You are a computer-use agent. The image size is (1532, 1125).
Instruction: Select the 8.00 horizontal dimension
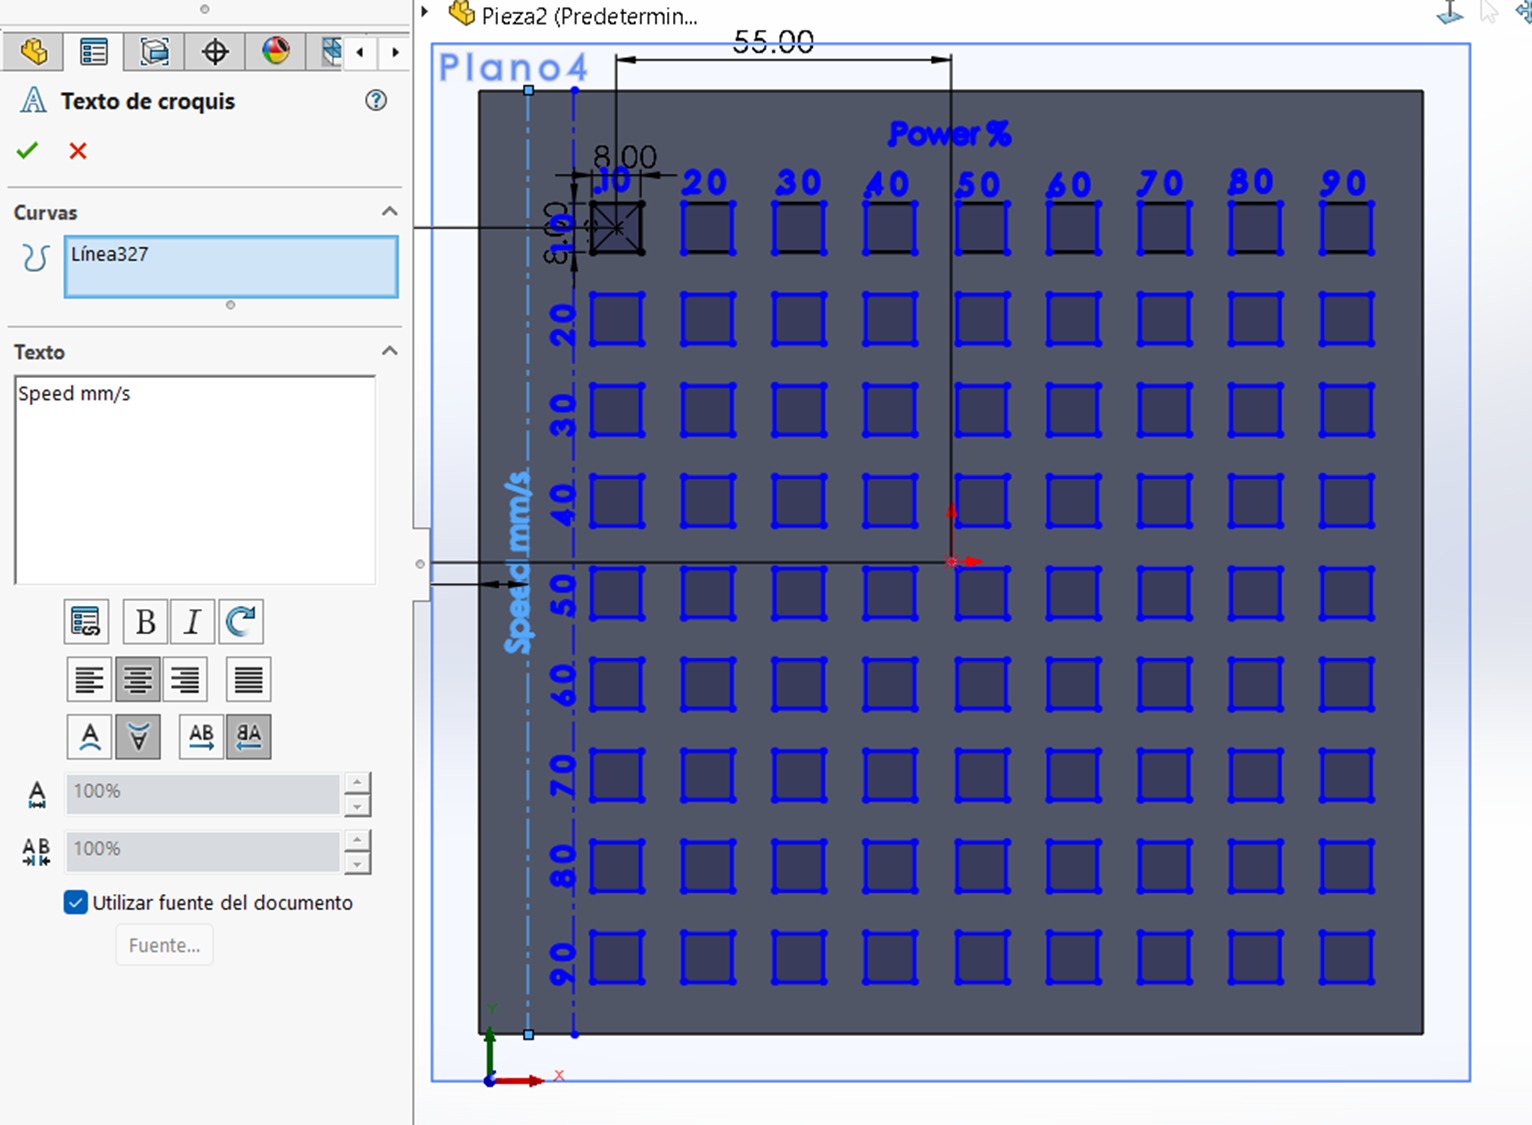pyautogui.click(x=625, y=157)
